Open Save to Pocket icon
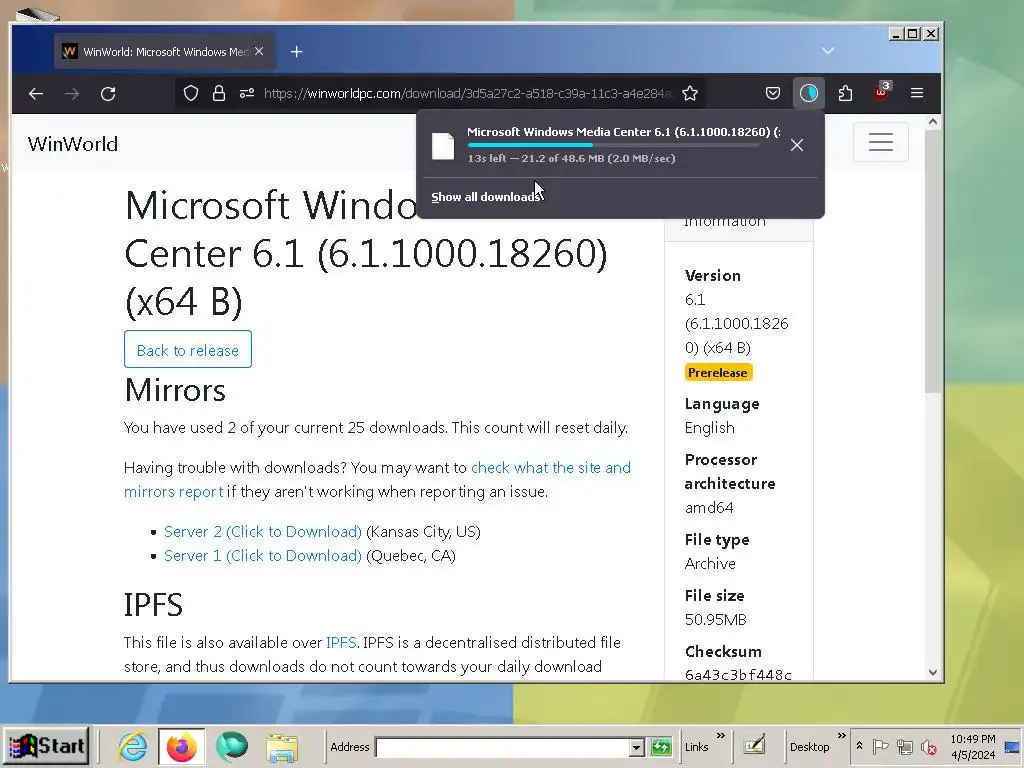 point(773,93)
